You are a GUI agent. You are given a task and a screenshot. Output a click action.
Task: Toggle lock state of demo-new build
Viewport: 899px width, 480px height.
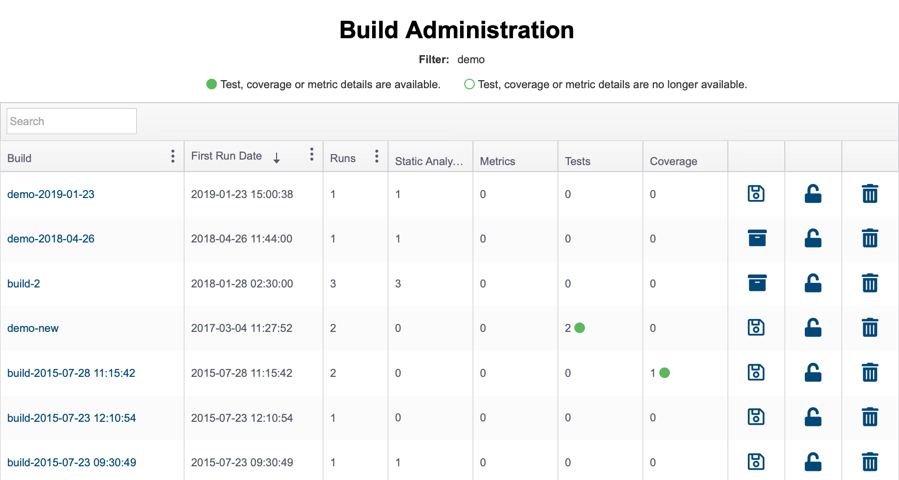812,328
